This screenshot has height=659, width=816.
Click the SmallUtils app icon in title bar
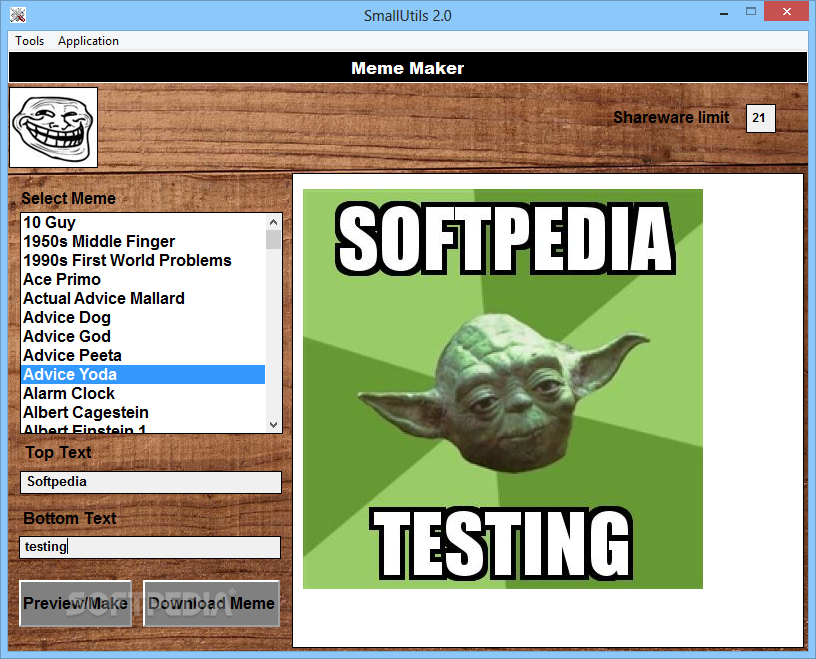point(18,15)
